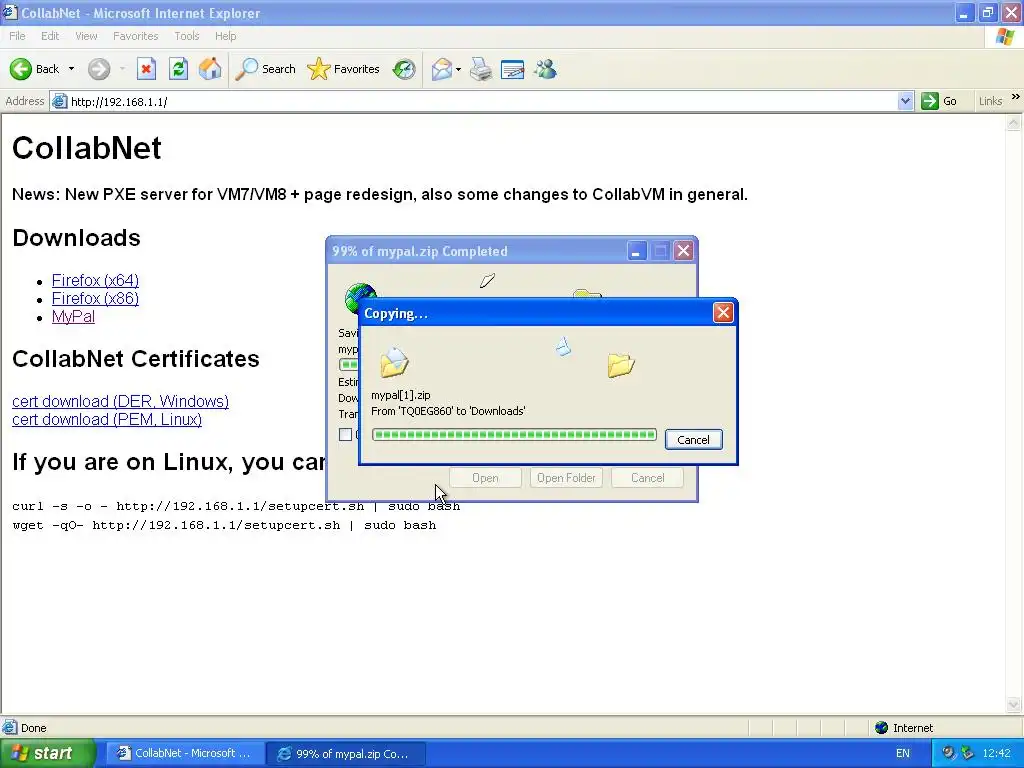The width and height of the screenshot is (1024, 768).
Task: Click the Links toolbar label
Action: point(990,101)
